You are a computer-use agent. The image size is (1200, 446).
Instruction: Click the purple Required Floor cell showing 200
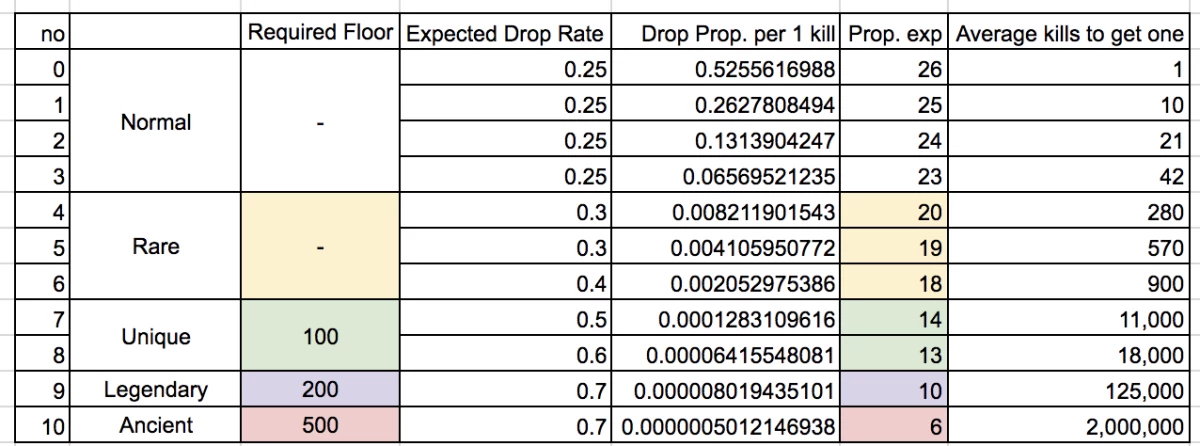pyautogui.click(x=321, y=390)
